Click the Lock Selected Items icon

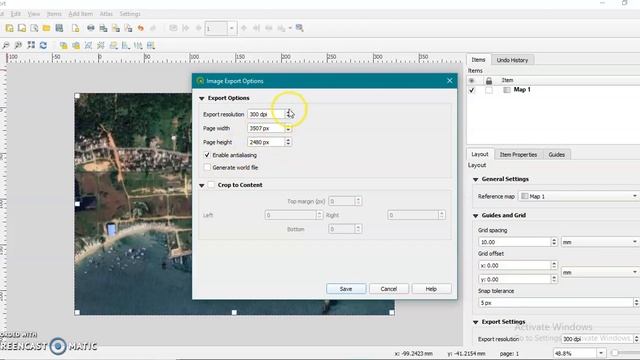tap(63, 45)
